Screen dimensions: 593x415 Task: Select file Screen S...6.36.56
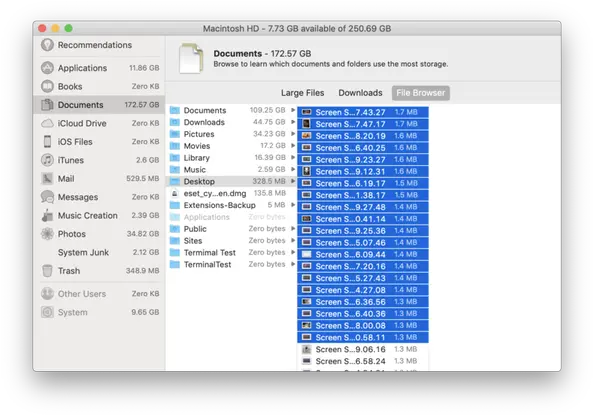[363, 302]
